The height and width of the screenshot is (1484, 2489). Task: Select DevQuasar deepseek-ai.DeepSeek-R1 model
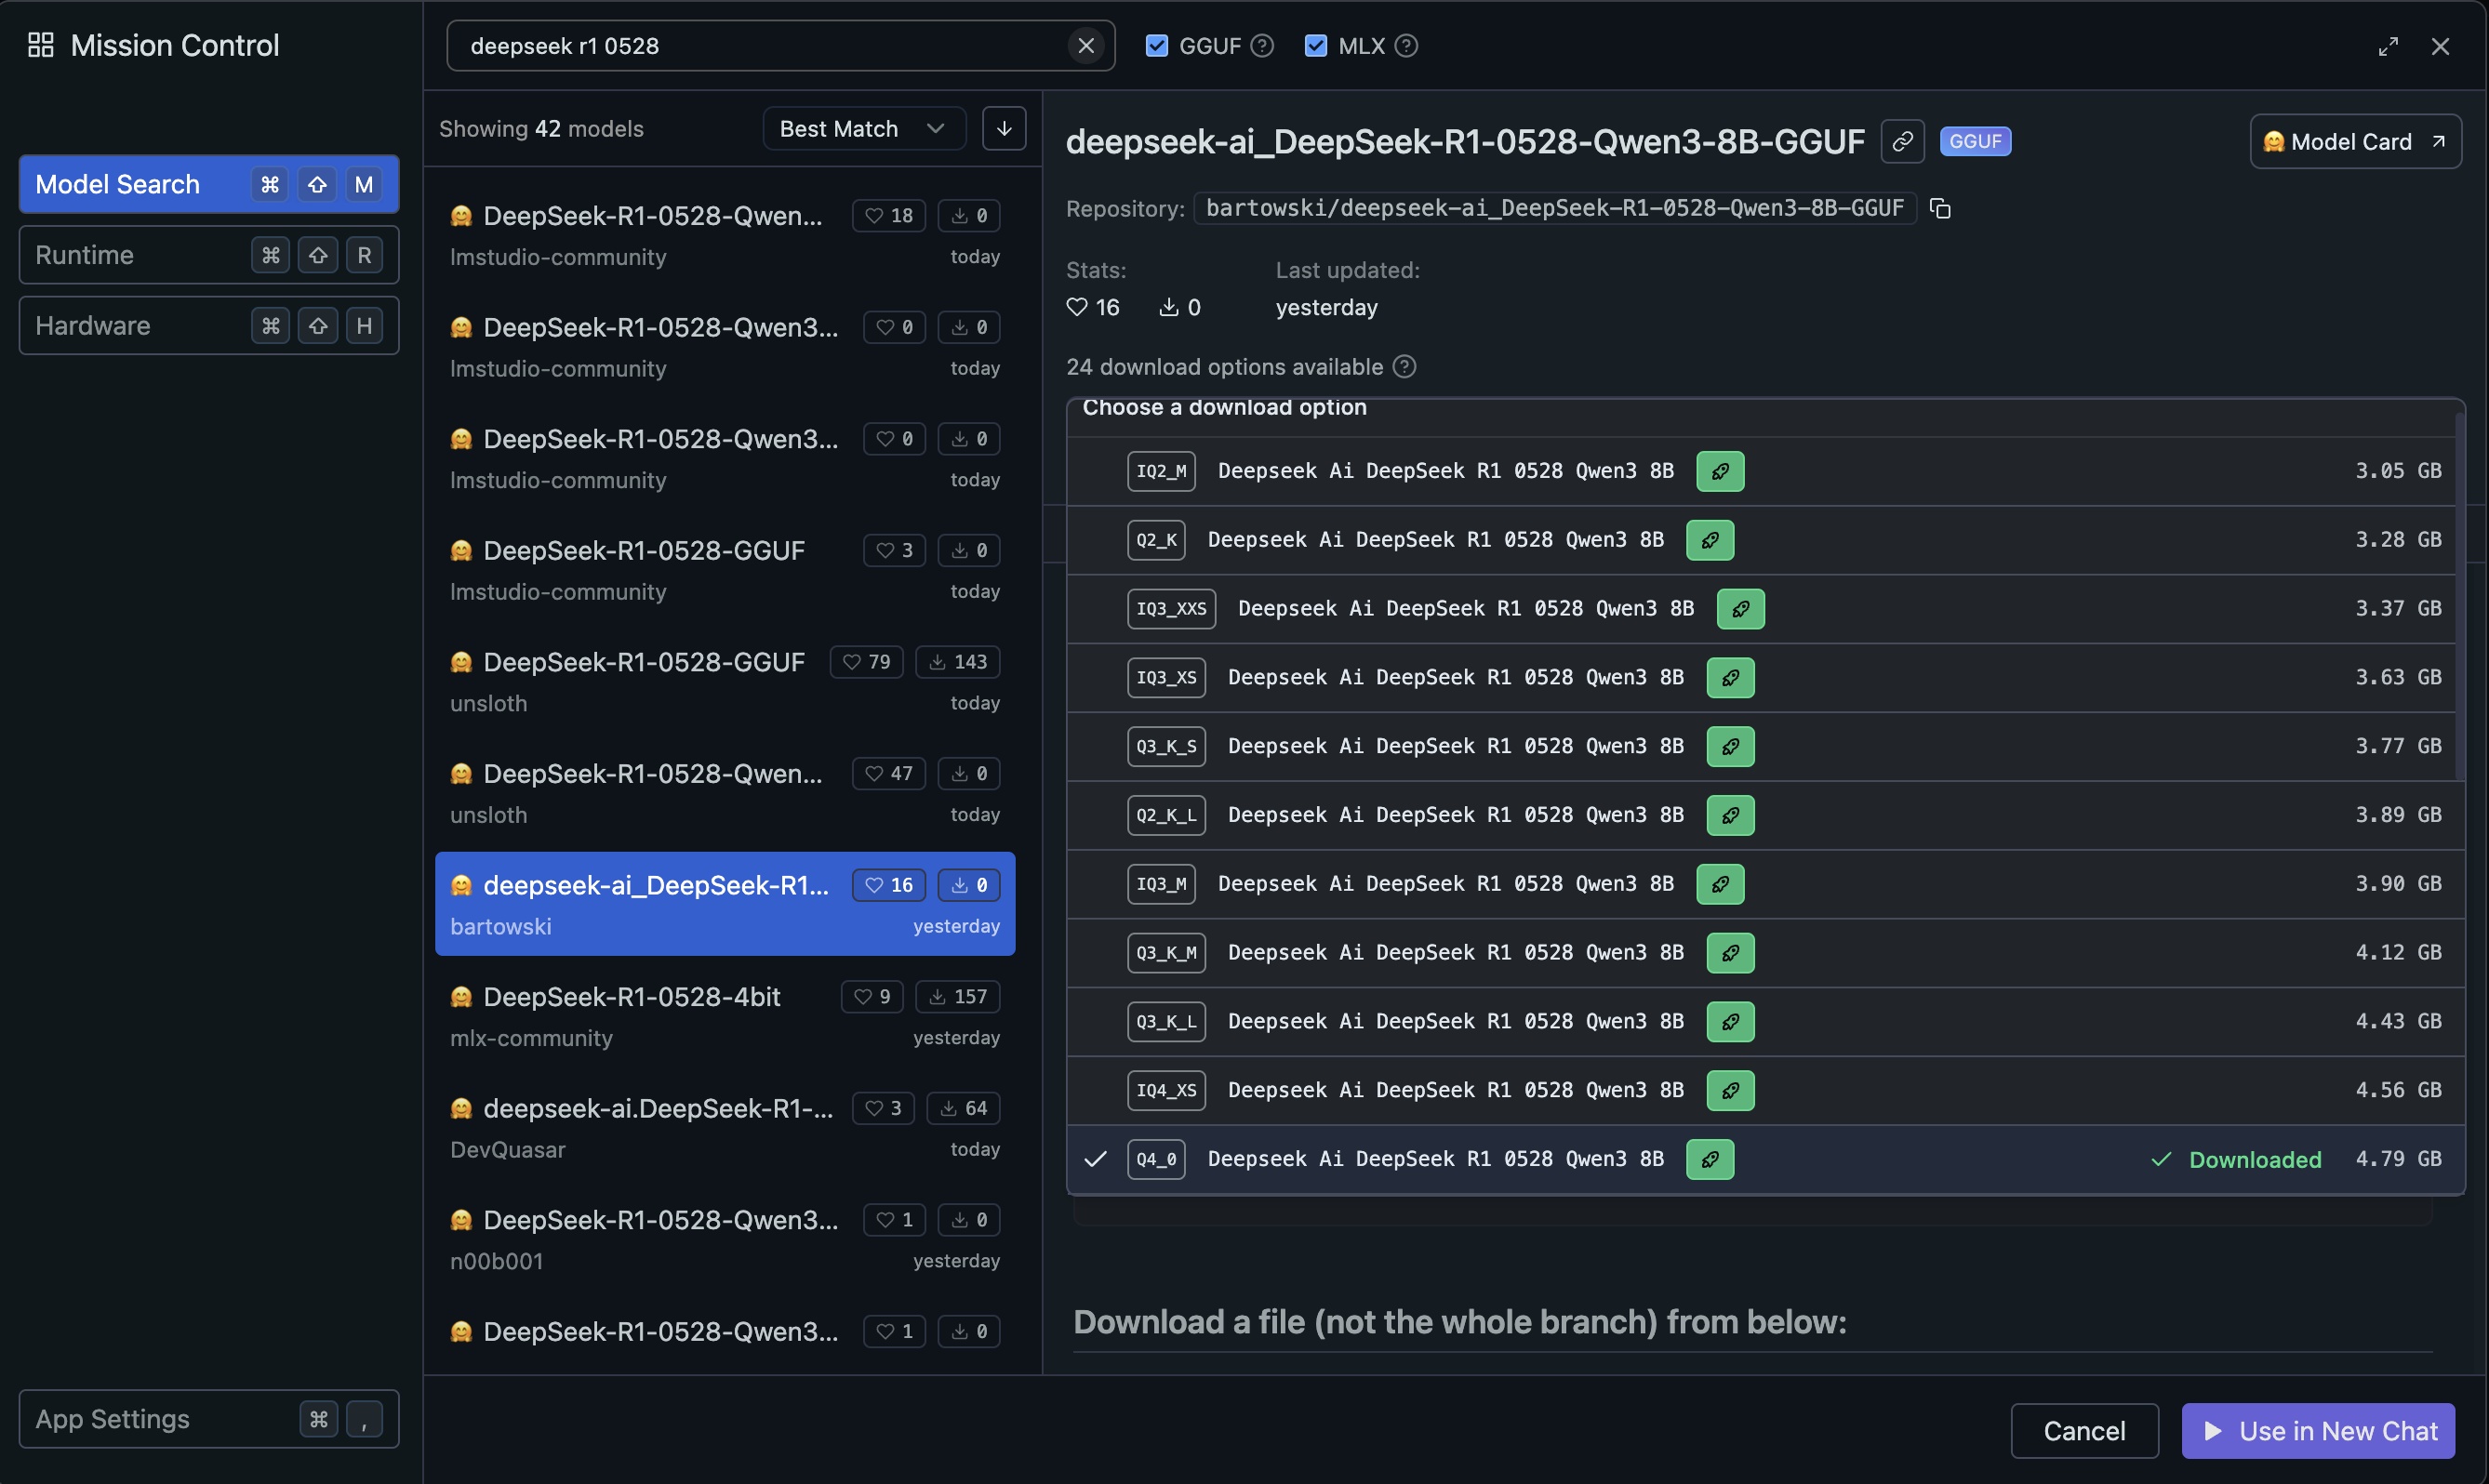(725, 1128)
